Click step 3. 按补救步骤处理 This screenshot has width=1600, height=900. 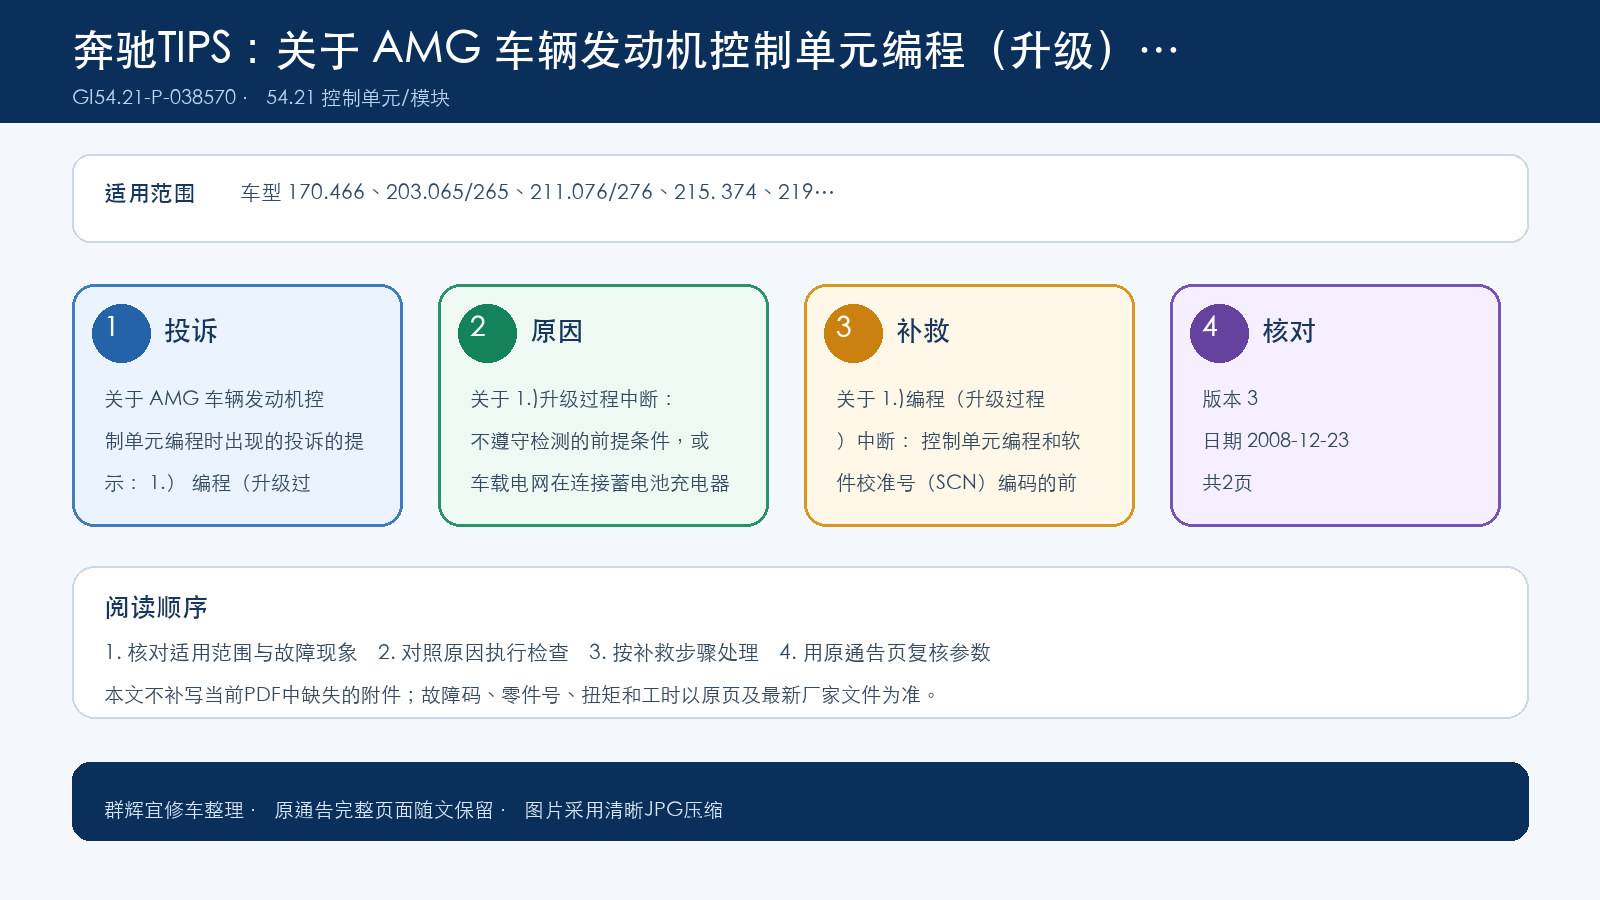pyautogui.click(x=674, y=653)
